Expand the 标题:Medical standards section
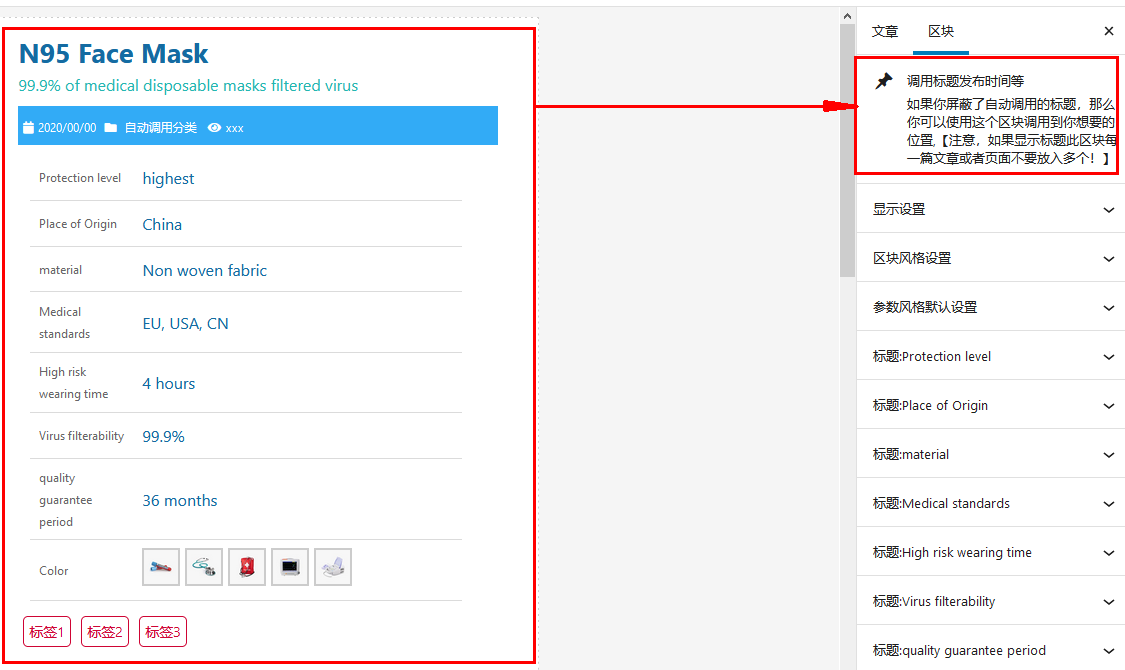The image size is (1125, 670). 990,503
